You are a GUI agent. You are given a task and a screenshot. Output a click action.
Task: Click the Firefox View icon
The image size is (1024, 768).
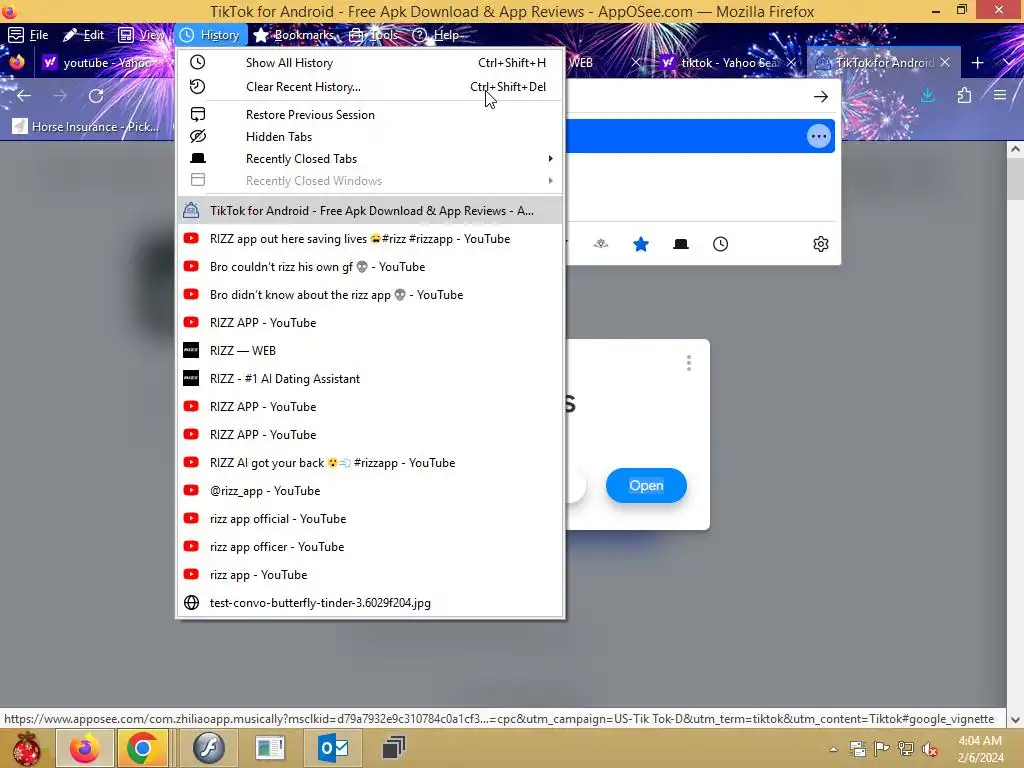[17, 63]
